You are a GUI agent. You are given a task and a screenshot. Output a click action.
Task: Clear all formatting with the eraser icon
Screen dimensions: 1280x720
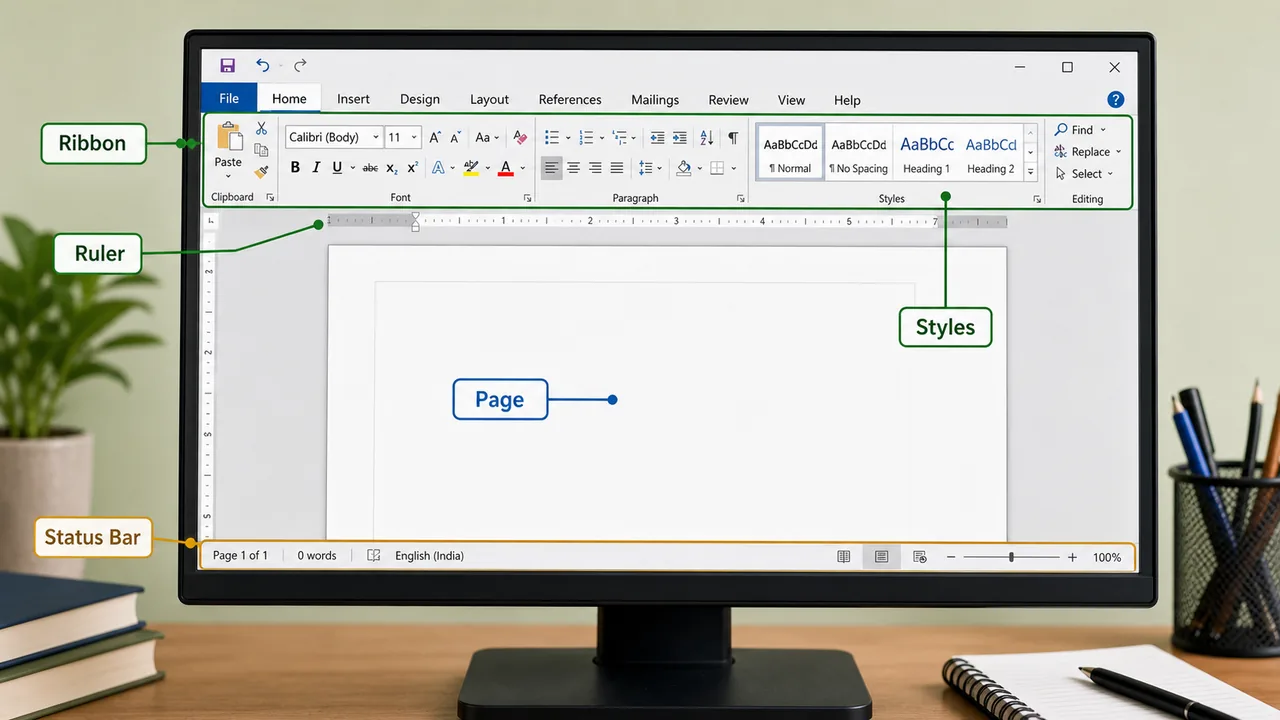point(520,138)
